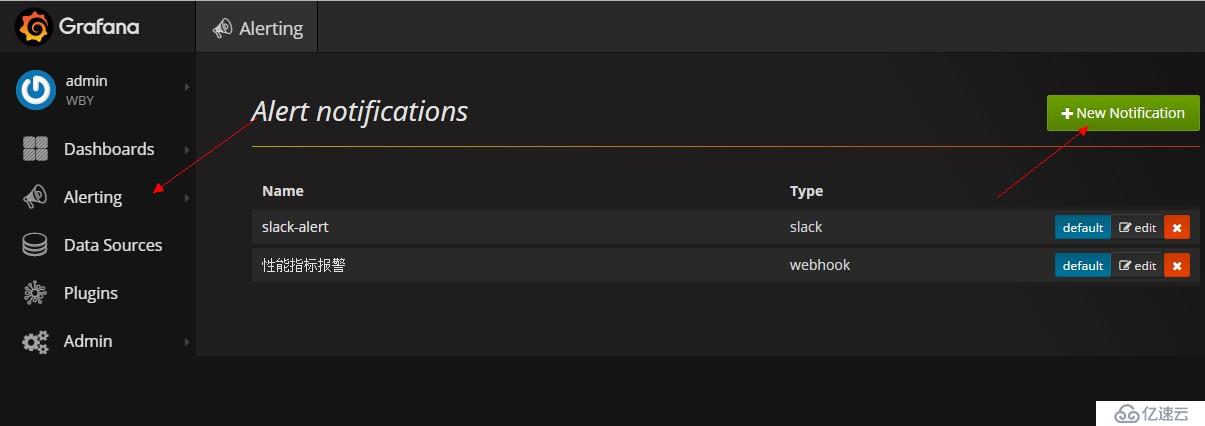Click the Admin gears icon
Image resolution: width=1205 pixels, height=426 pixels.
[x=35, y=341]
